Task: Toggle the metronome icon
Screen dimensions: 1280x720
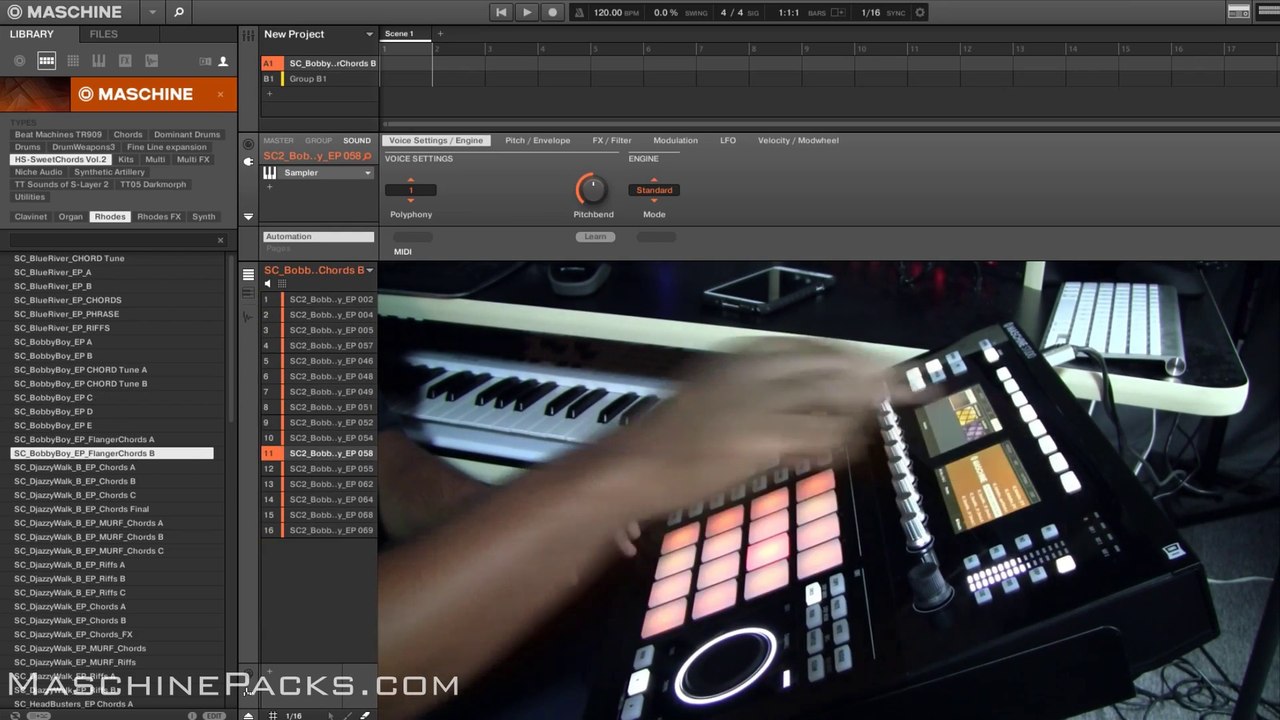Action: [580, 12]
